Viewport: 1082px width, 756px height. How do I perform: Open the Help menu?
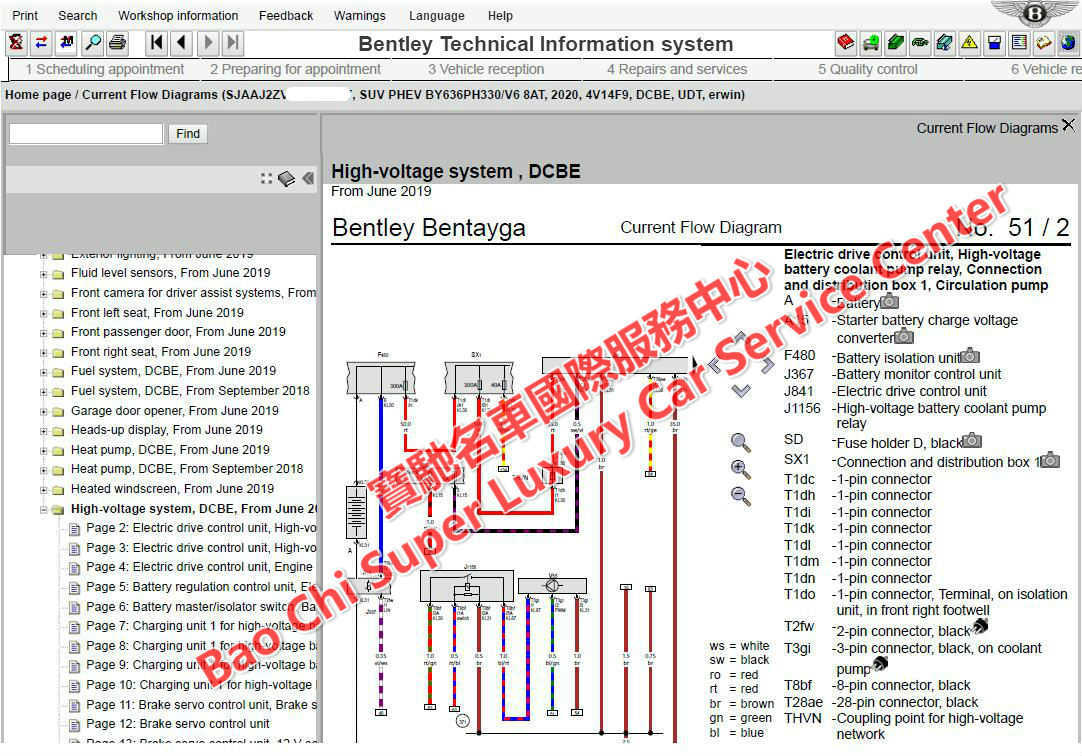[500, 15]
